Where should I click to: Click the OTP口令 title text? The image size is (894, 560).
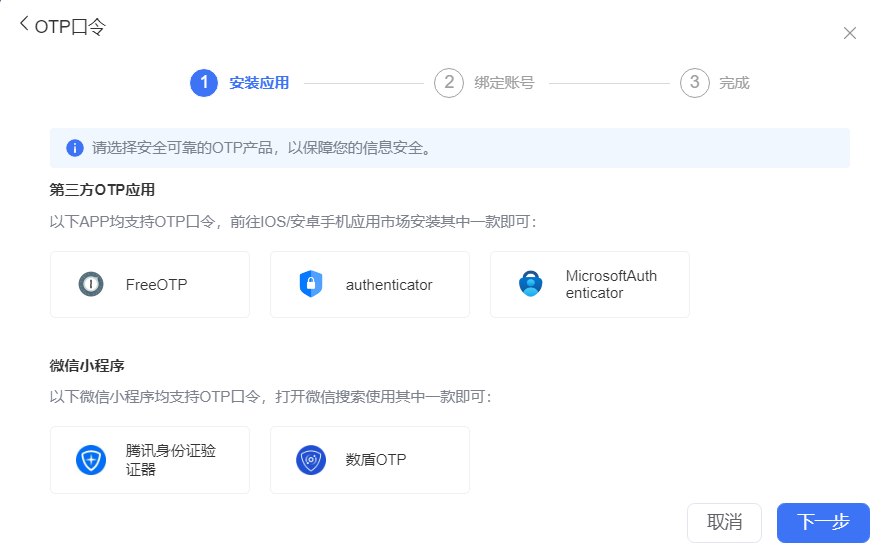[x=70, y=27]
